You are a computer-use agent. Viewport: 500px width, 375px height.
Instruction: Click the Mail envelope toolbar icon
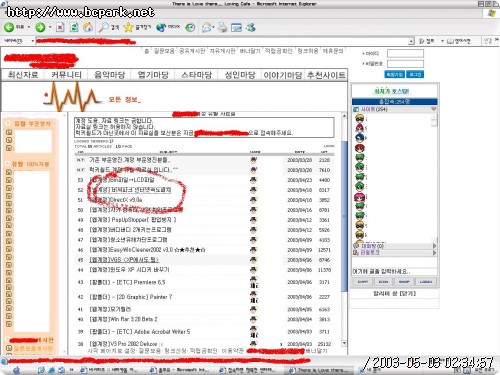point(207,27)
